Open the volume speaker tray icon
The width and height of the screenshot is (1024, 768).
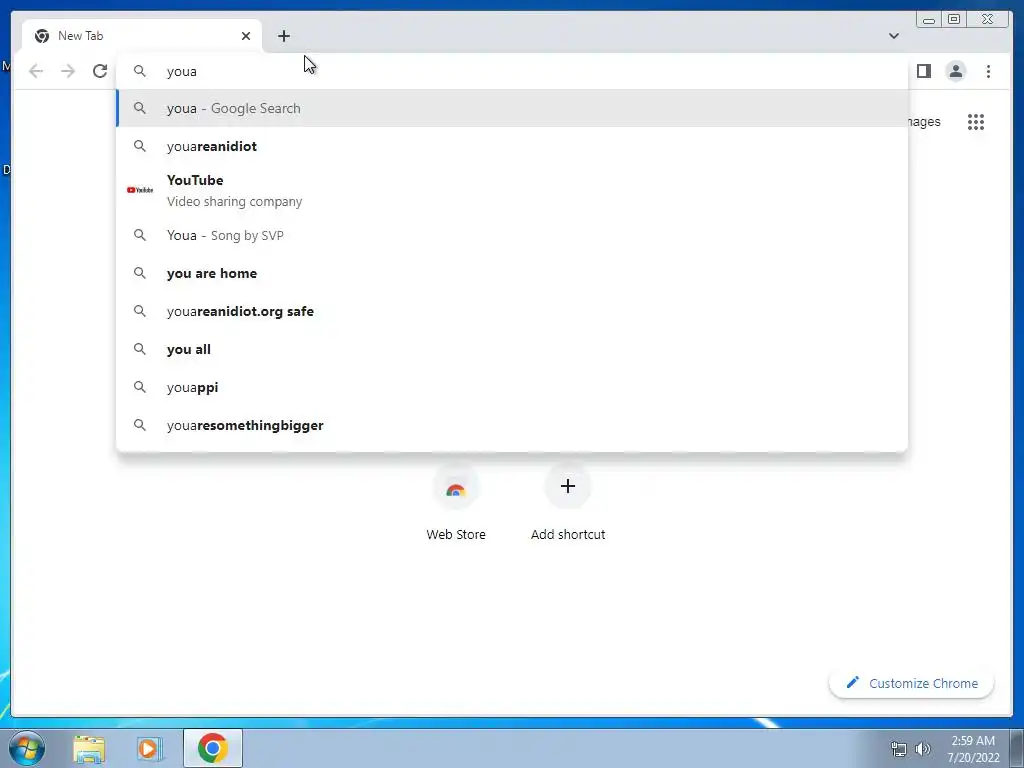tap(923, 749)
